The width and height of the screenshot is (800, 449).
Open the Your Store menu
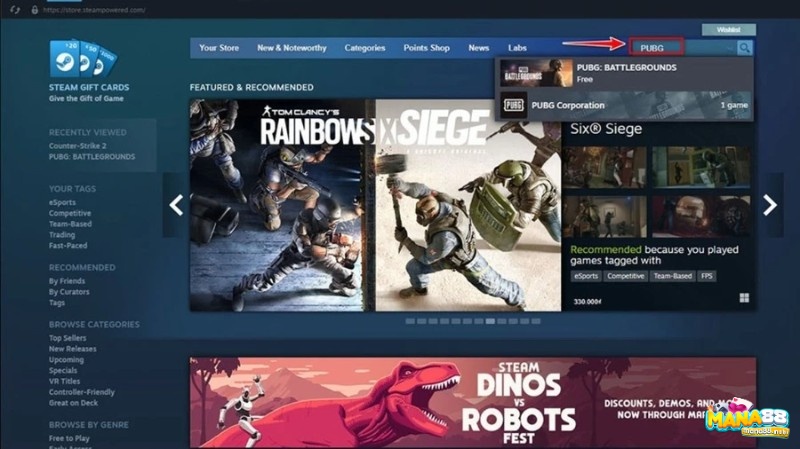click(219, 48)
